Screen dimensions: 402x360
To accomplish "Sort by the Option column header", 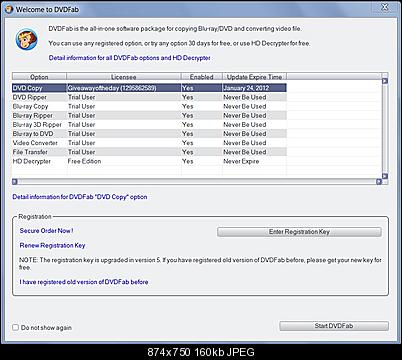I will point(39,77).
